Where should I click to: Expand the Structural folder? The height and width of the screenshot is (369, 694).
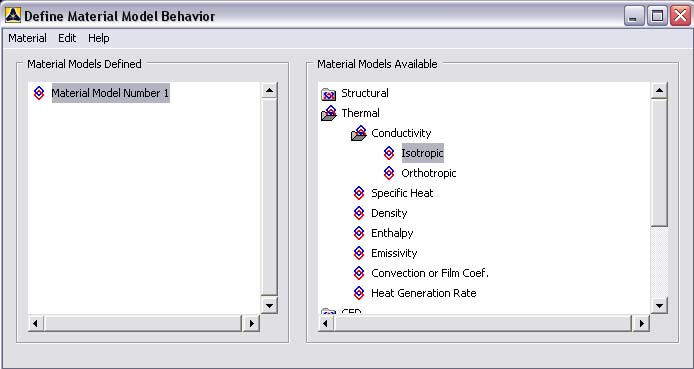328,94
